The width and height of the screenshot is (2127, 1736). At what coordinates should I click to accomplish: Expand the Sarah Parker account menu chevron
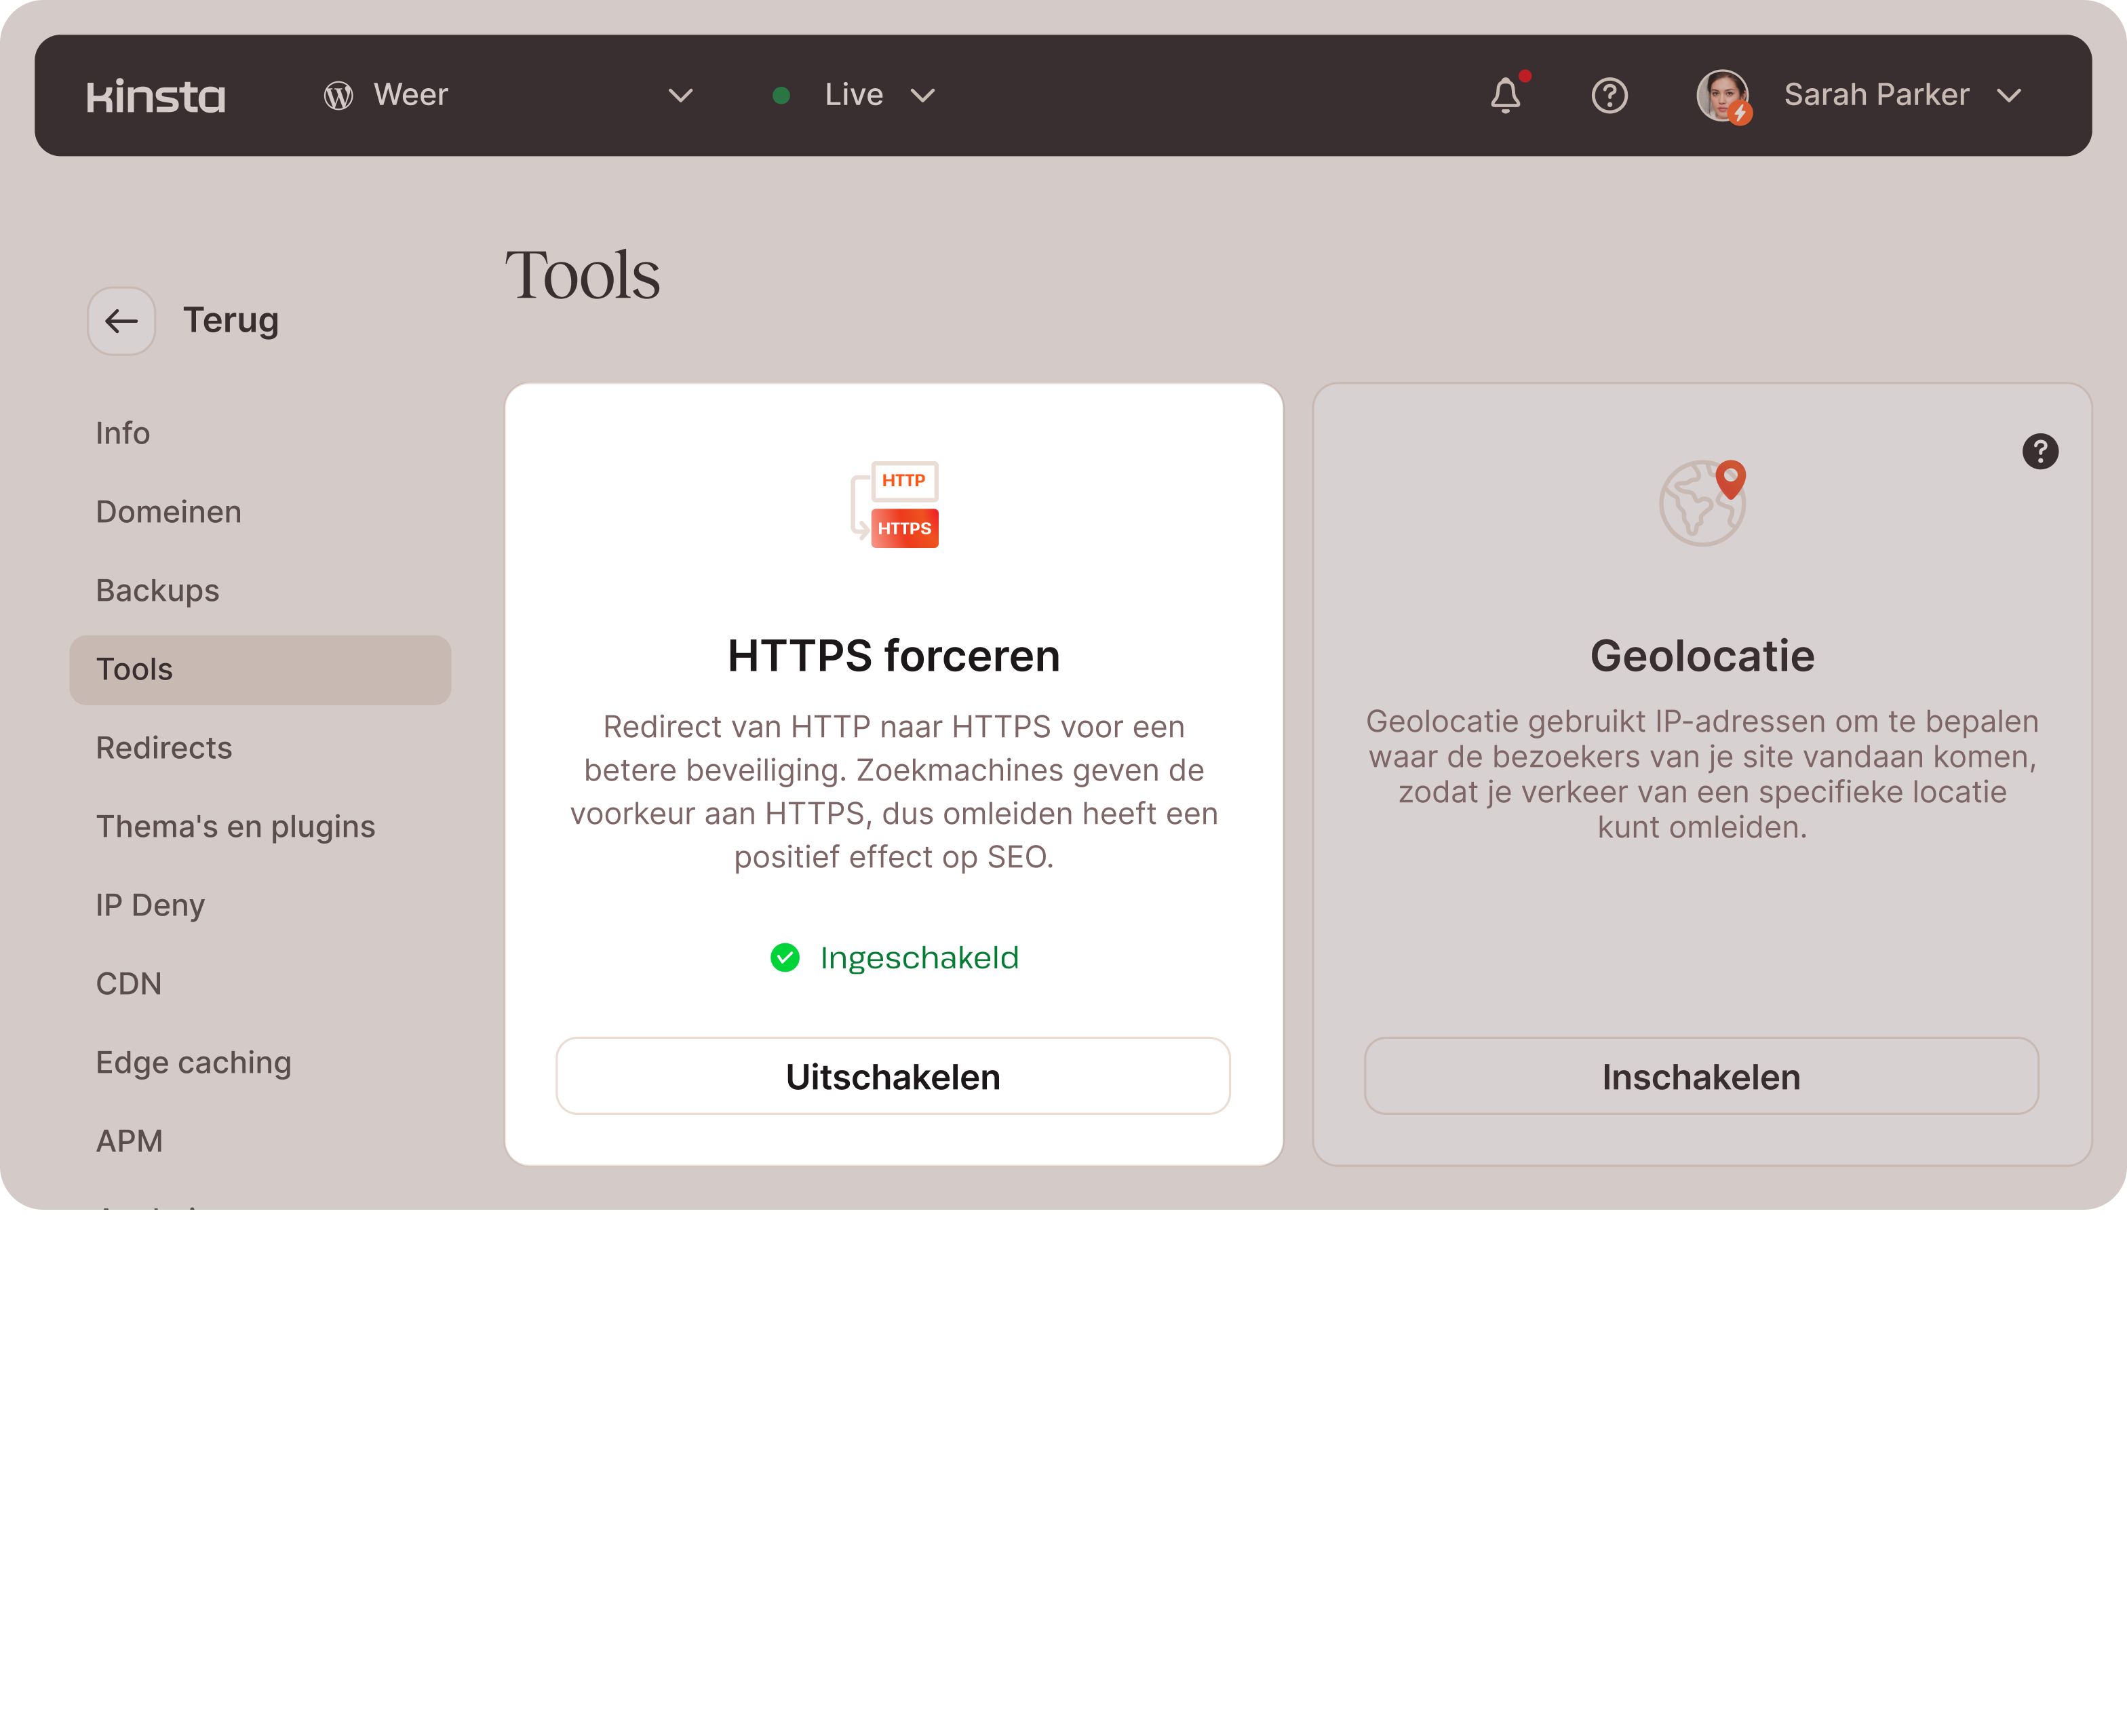tap(2008, 96)
